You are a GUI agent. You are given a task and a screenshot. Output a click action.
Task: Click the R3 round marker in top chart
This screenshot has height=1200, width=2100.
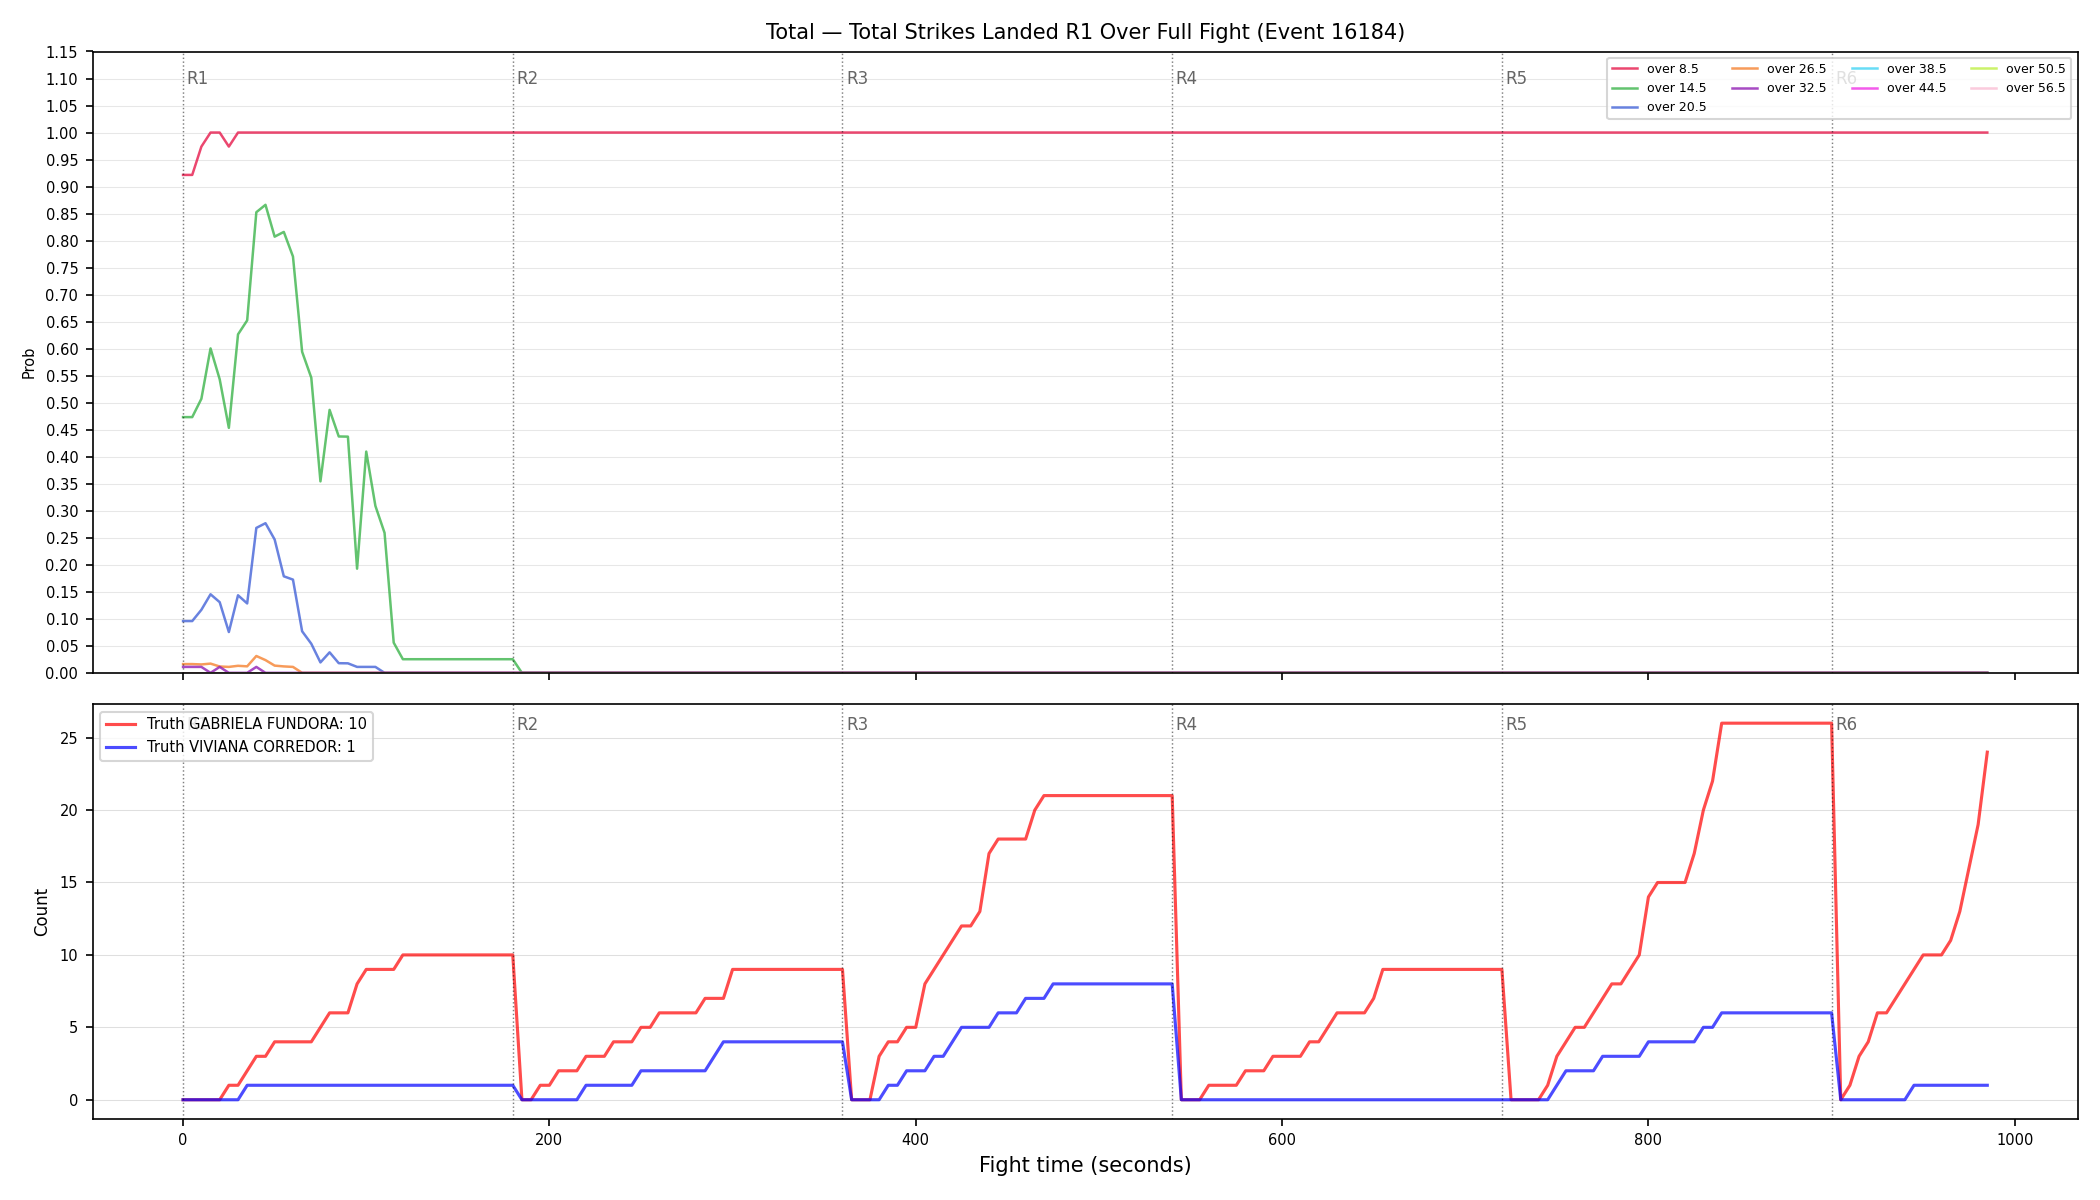[857, 78]
